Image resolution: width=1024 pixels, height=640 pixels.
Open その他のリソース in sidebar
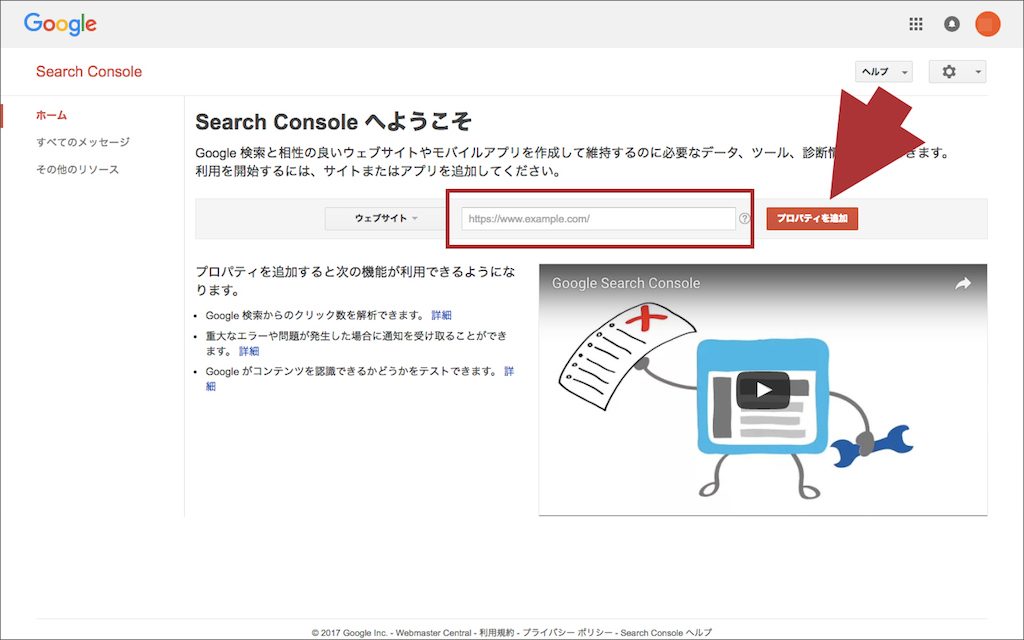78,169
